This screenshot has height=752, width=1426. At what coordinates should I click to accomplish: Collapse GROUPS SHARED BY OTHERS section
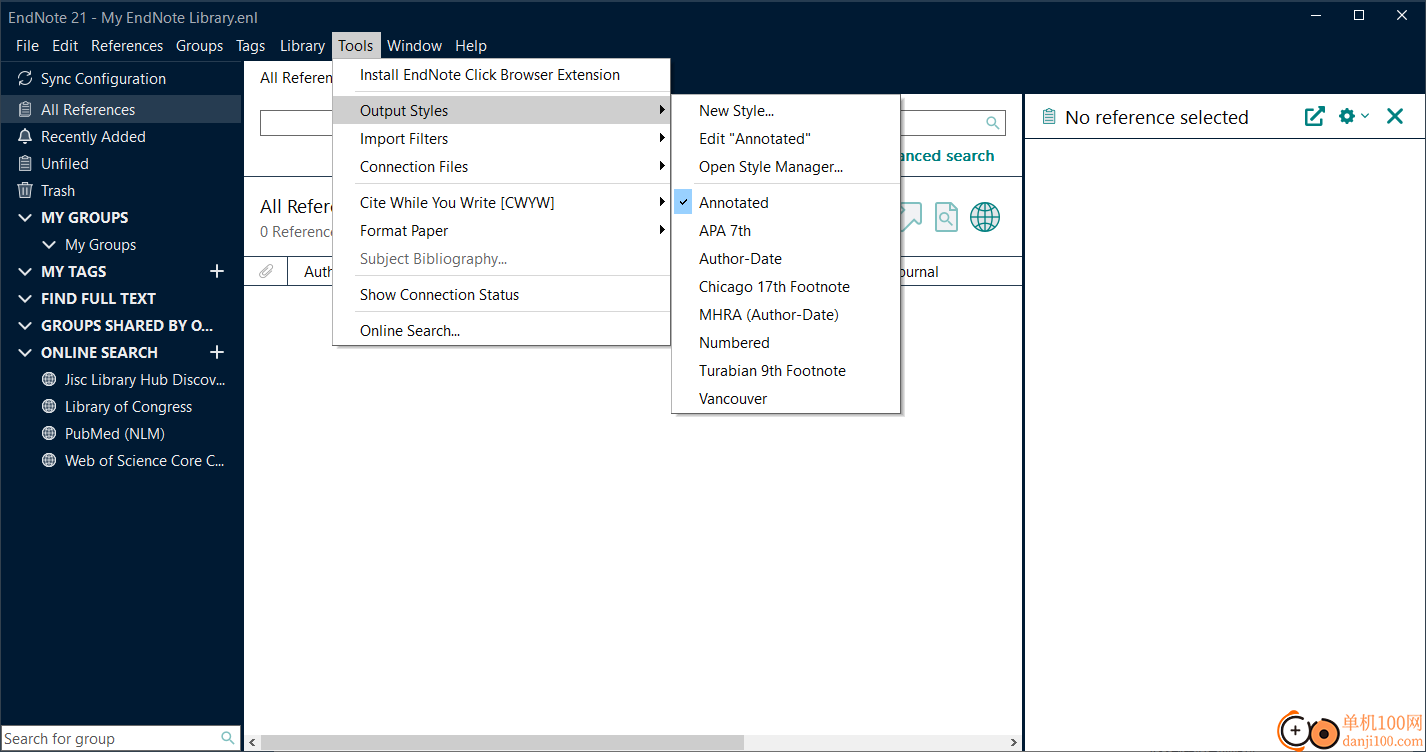pos(26,326)
